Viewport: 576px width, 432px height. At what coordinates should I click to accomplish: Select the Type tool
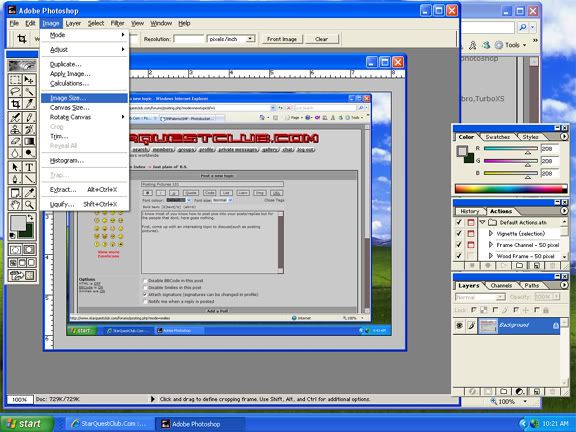(29, 167)
